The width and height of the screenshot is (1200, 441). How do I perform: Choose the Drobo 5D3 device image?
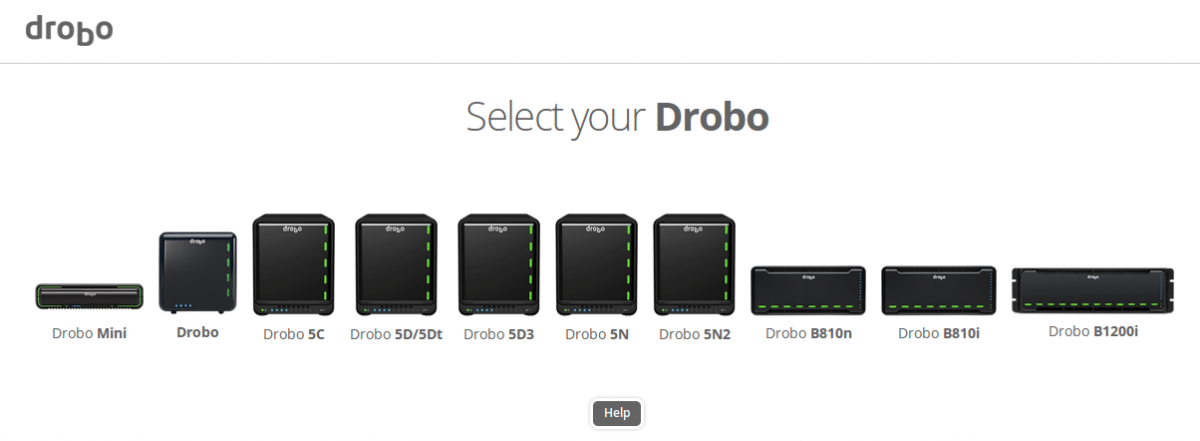point(499,264)
